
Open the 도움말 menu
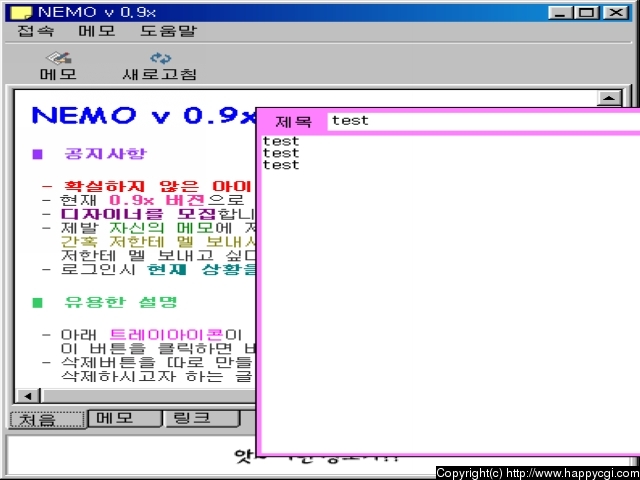tap(169, 31)
